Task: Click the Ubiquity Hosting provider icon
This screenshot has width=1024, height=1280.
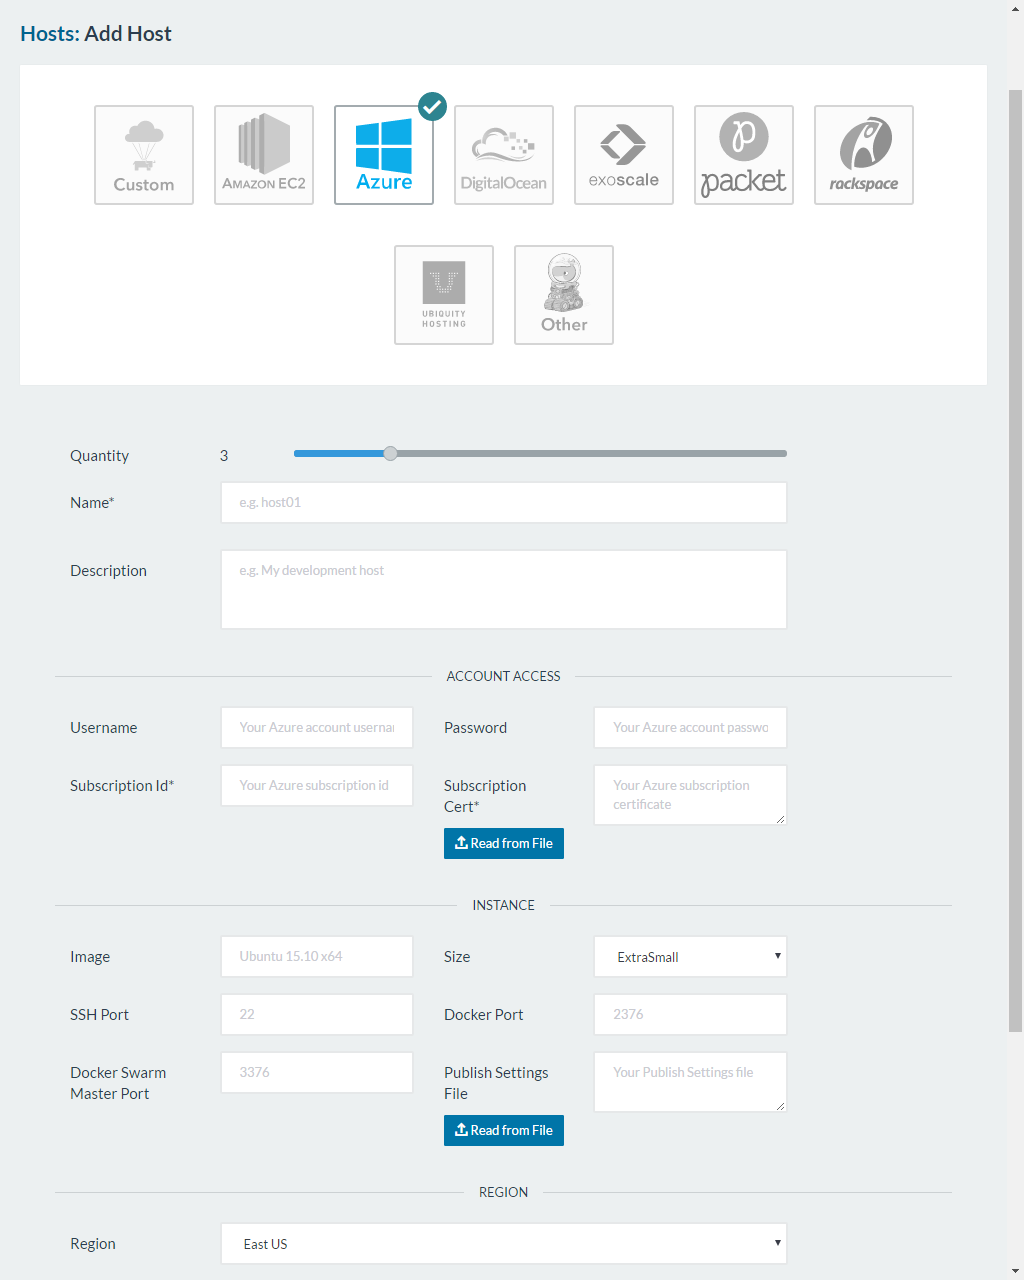Action: point(443,294)
